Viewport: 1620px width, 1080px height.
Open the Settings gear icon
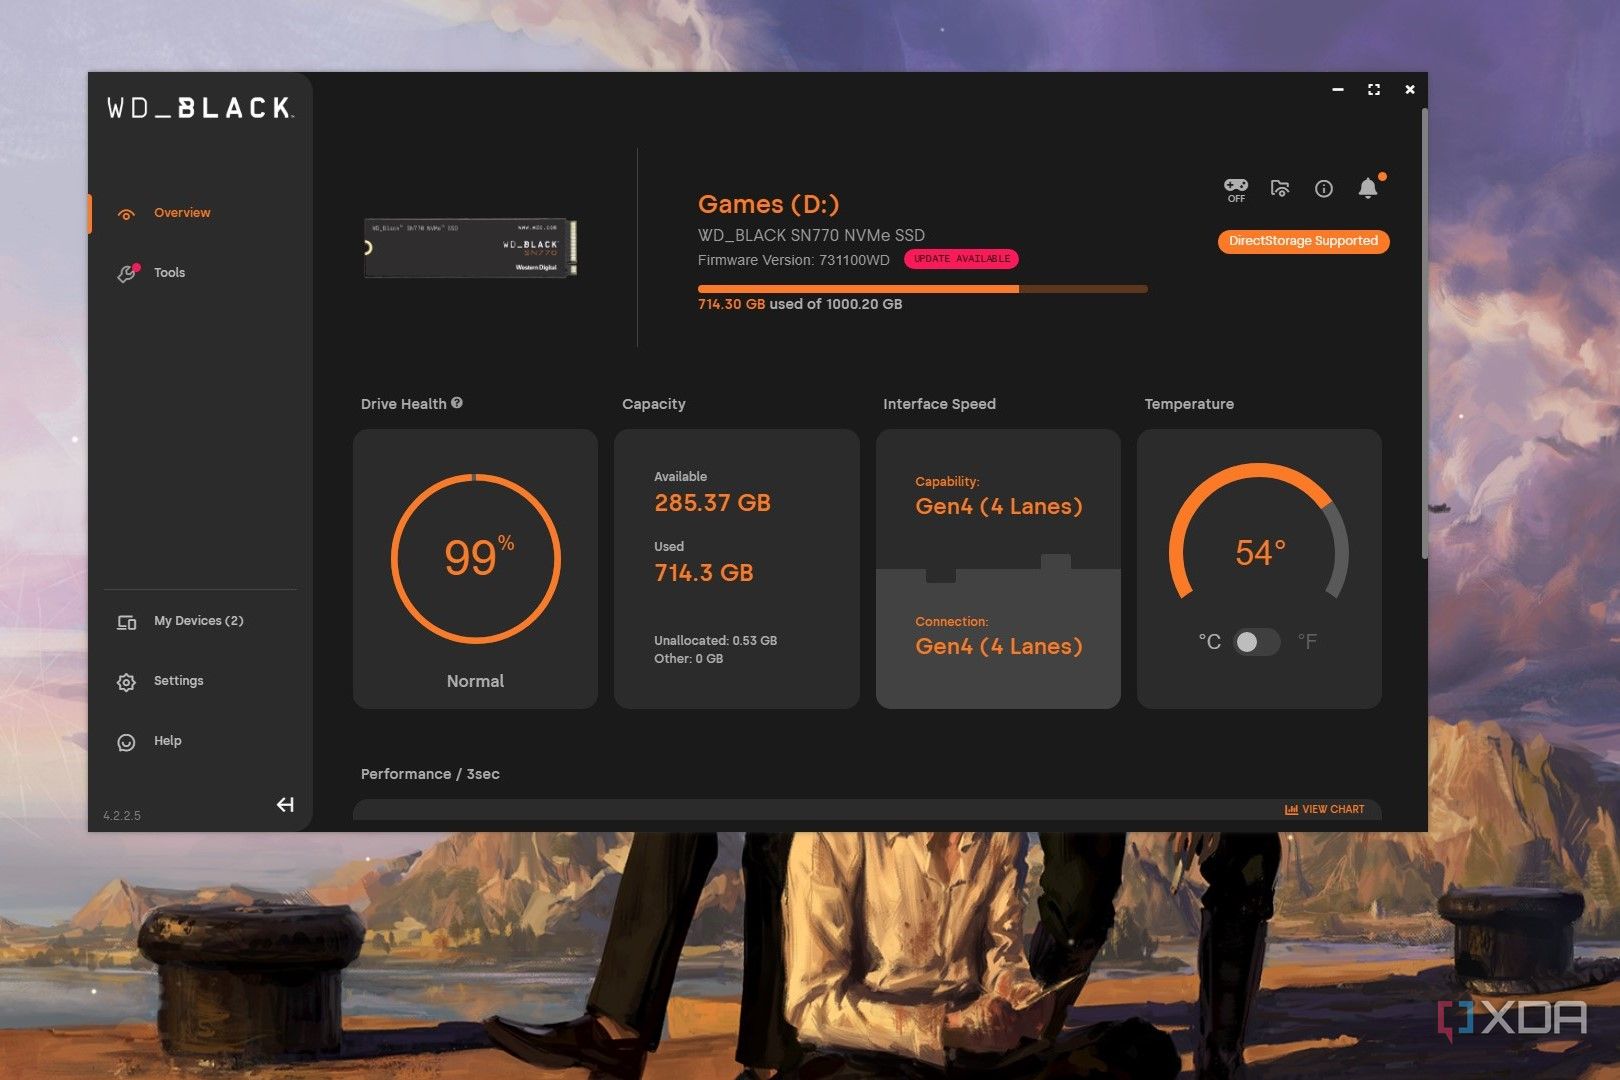126,682
